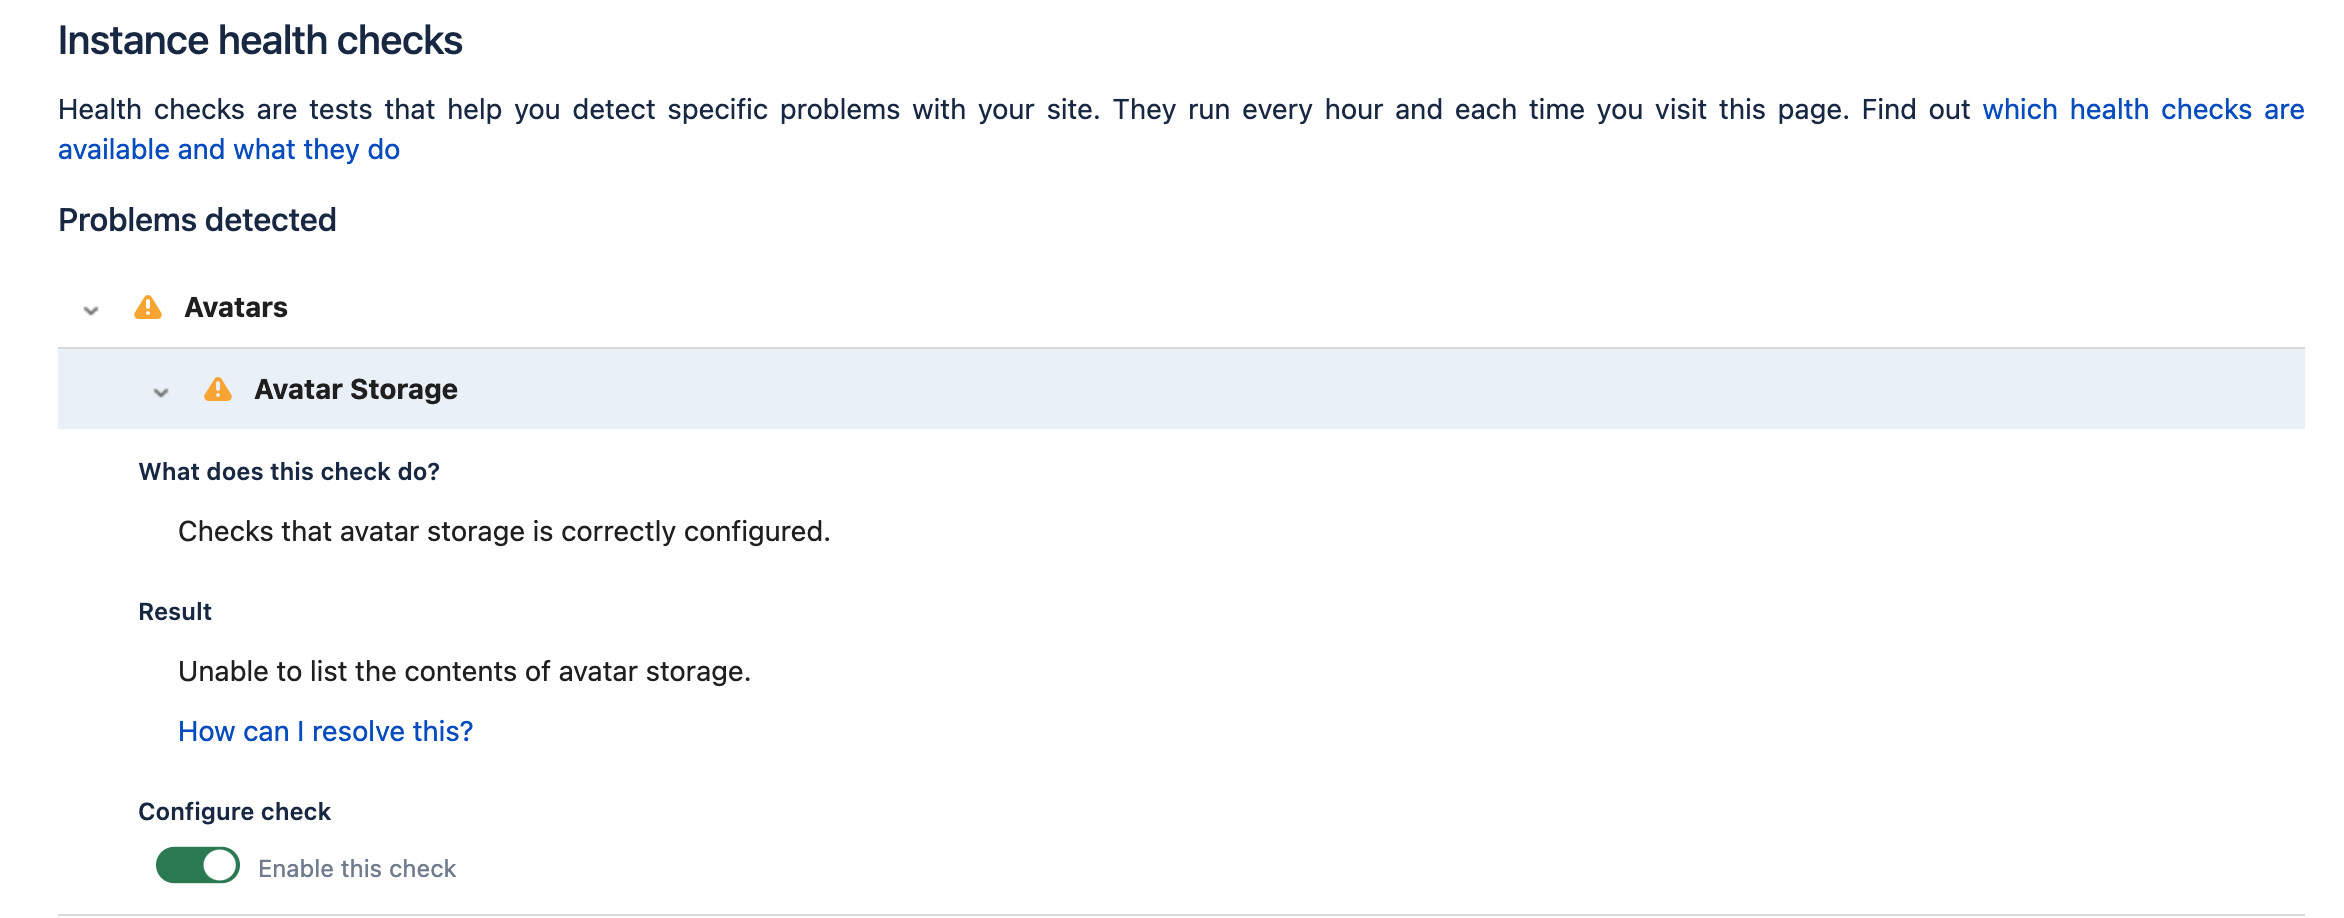Select the Avatars group label
The image size is (2344, 918).
tap(236, 308)
